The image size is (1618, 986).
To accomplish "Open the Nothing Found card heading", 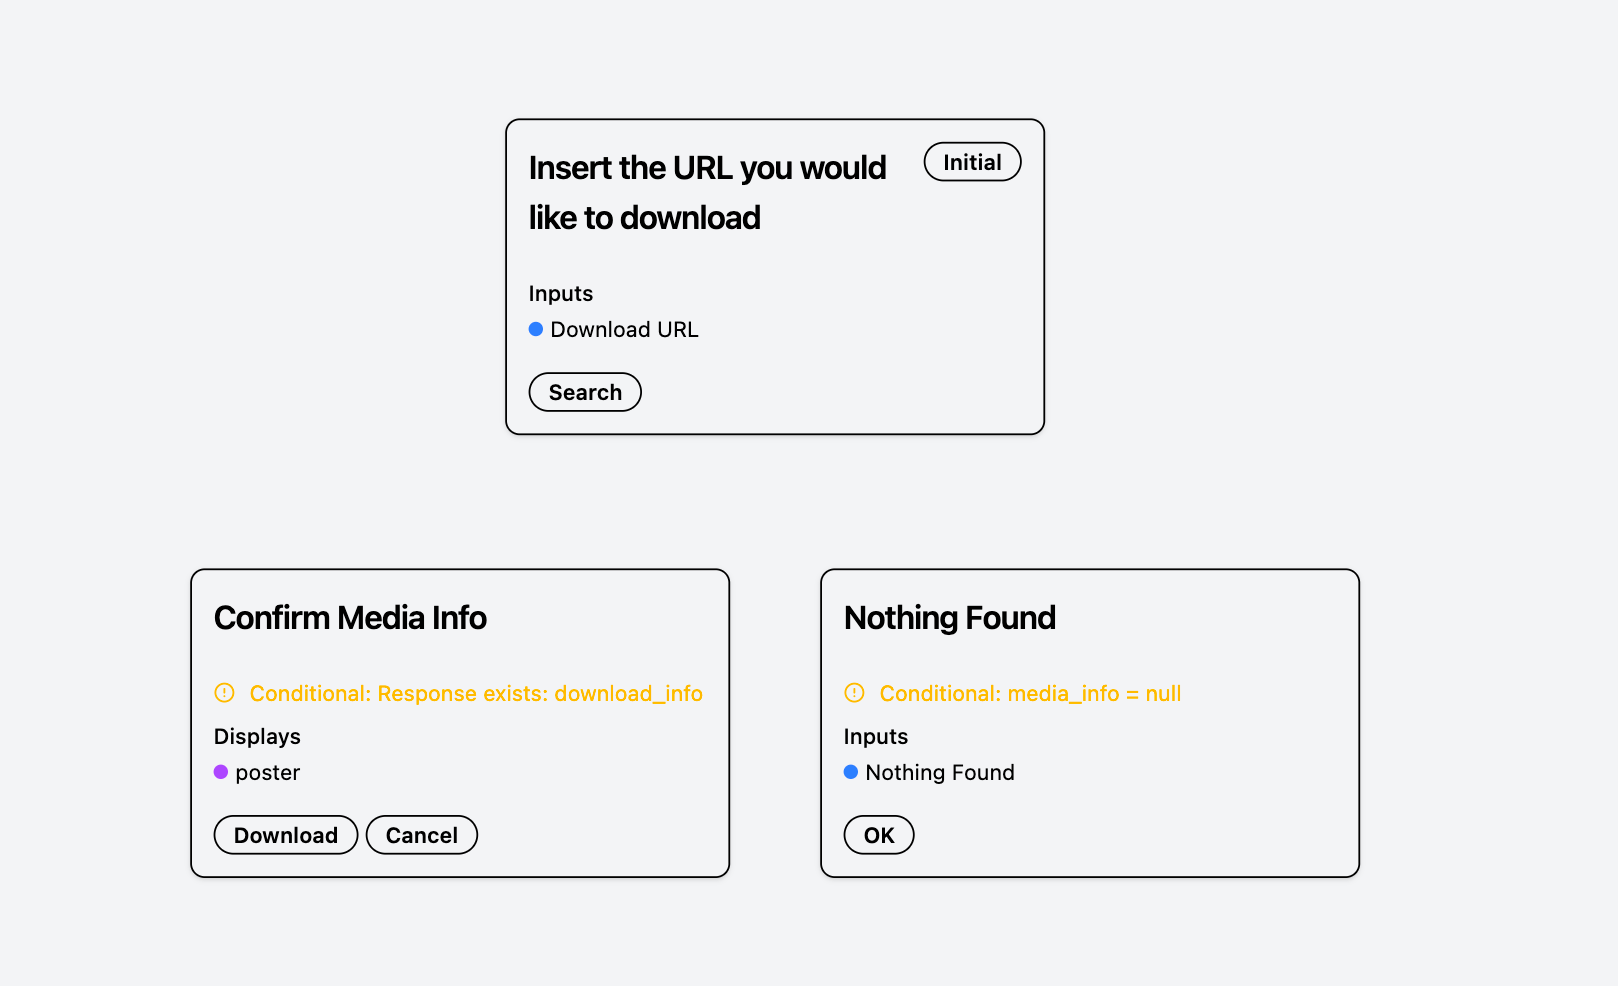I will click(950, 618).
